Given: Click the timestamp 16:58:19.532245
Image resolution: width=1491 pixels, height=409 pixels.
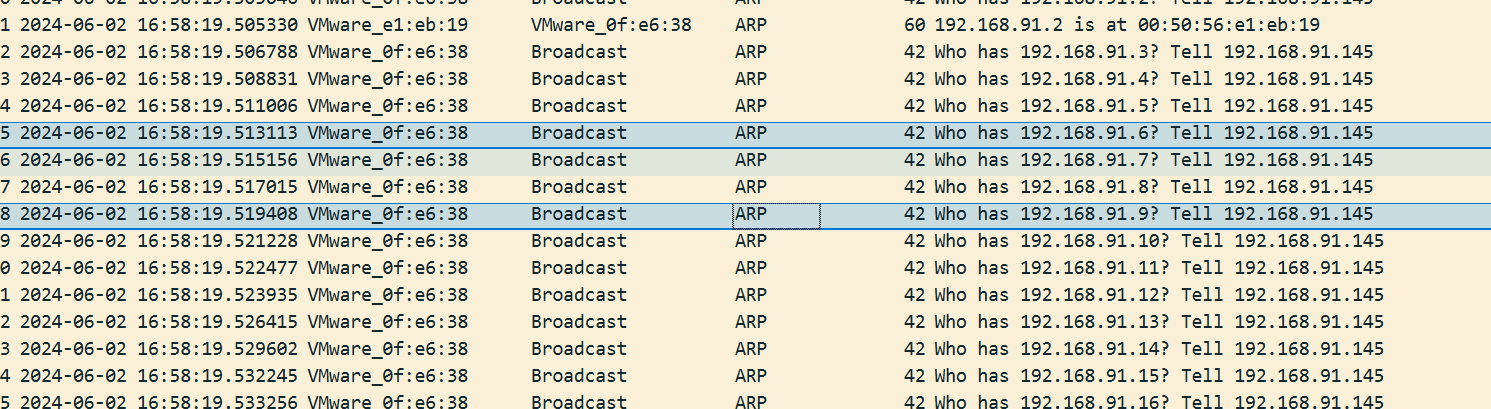Looking at the screenshot, I should [218, 376].
